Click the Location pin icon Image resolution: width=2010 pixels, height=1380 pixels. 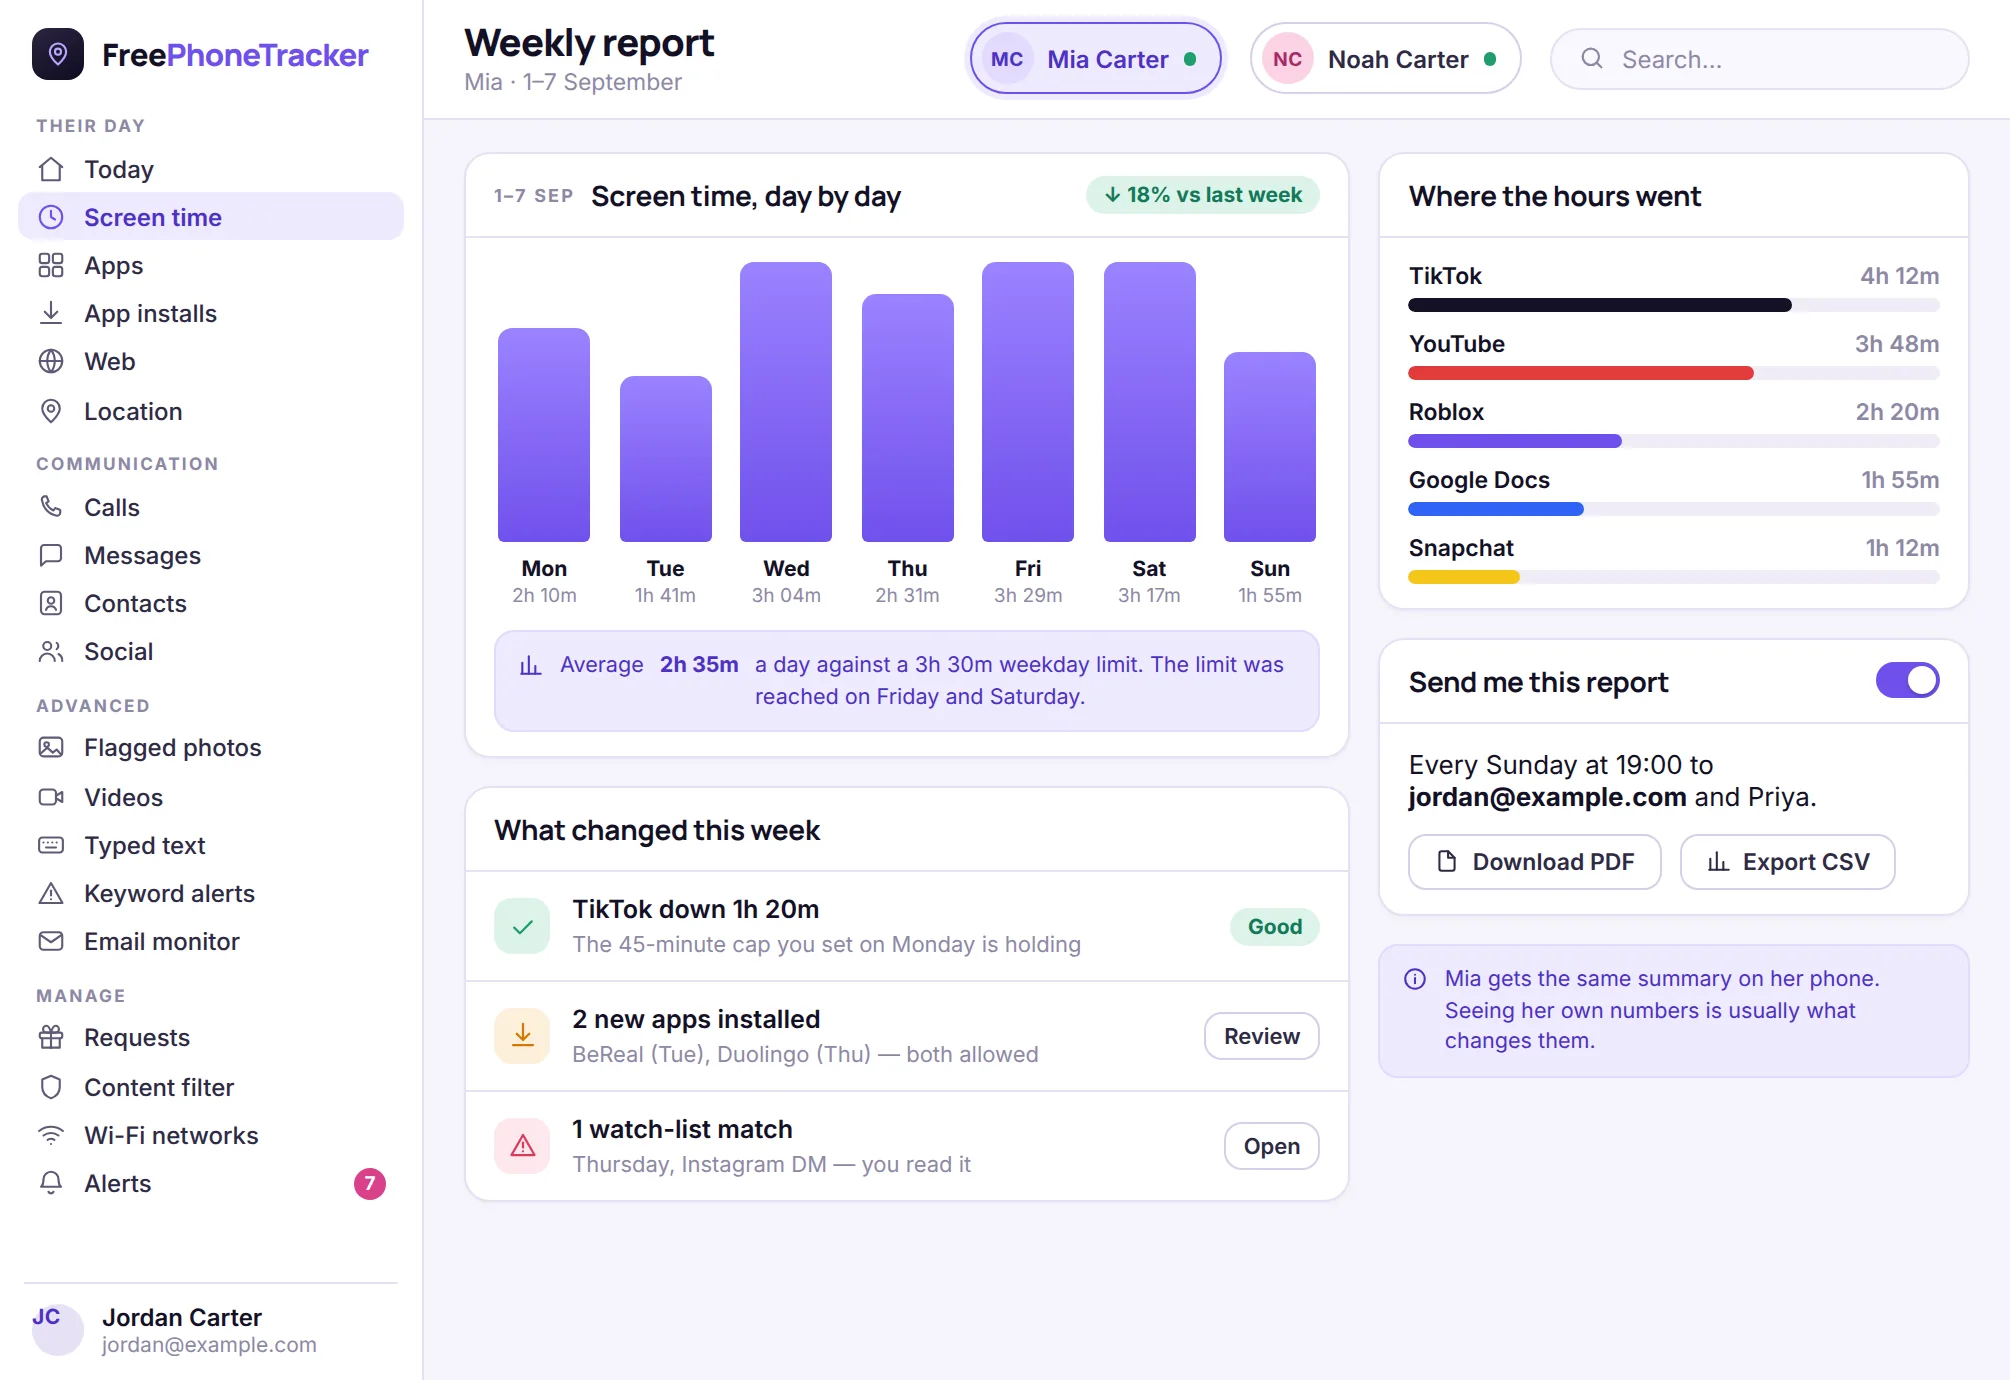click(x=51, y=411)
